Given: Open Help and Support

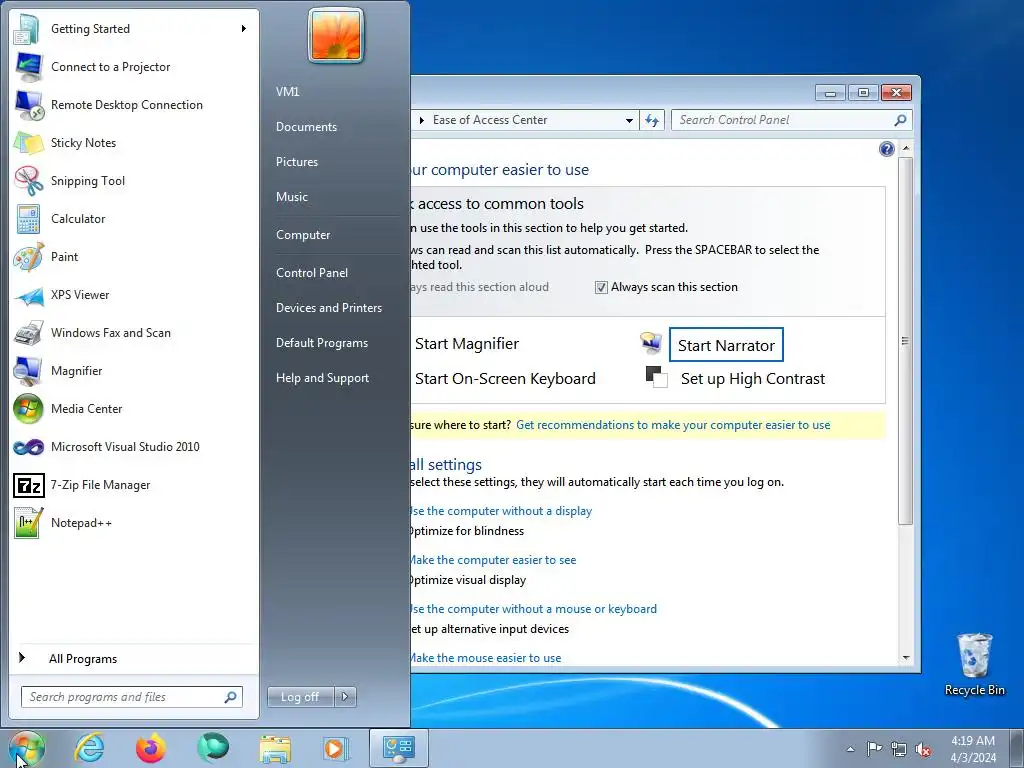Looking at the screenshot, I should pos(322,378).
